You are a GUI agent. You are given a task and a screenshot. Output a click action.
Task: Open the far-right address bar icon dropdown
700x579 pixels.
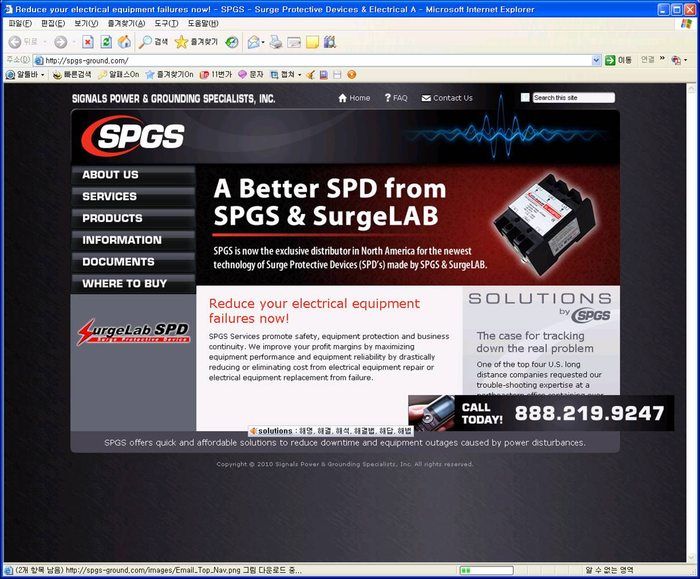coord(686,60)
